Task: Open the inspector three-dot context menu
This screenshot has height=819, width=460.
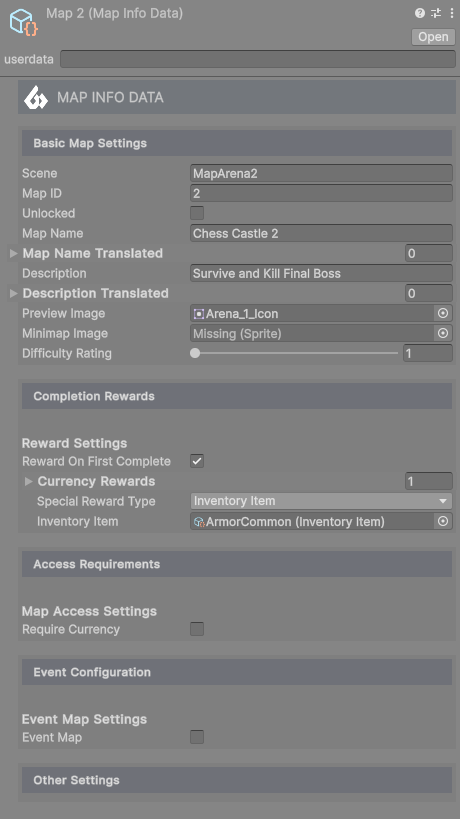Action: 452,13
